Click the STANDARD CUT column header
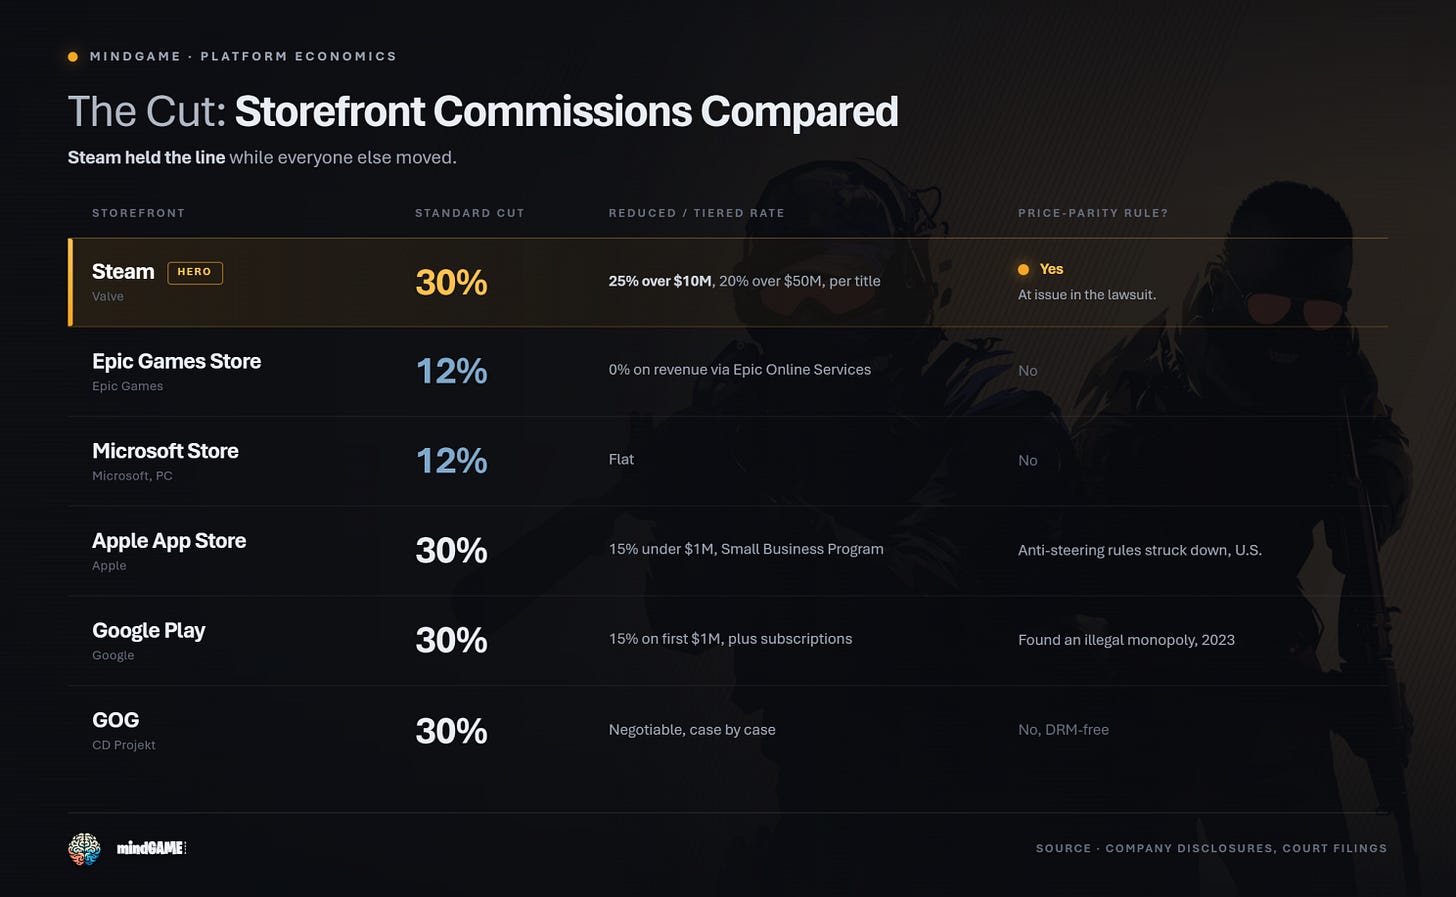Viewport: 1456px width, 897px height. tap(470, 213)
